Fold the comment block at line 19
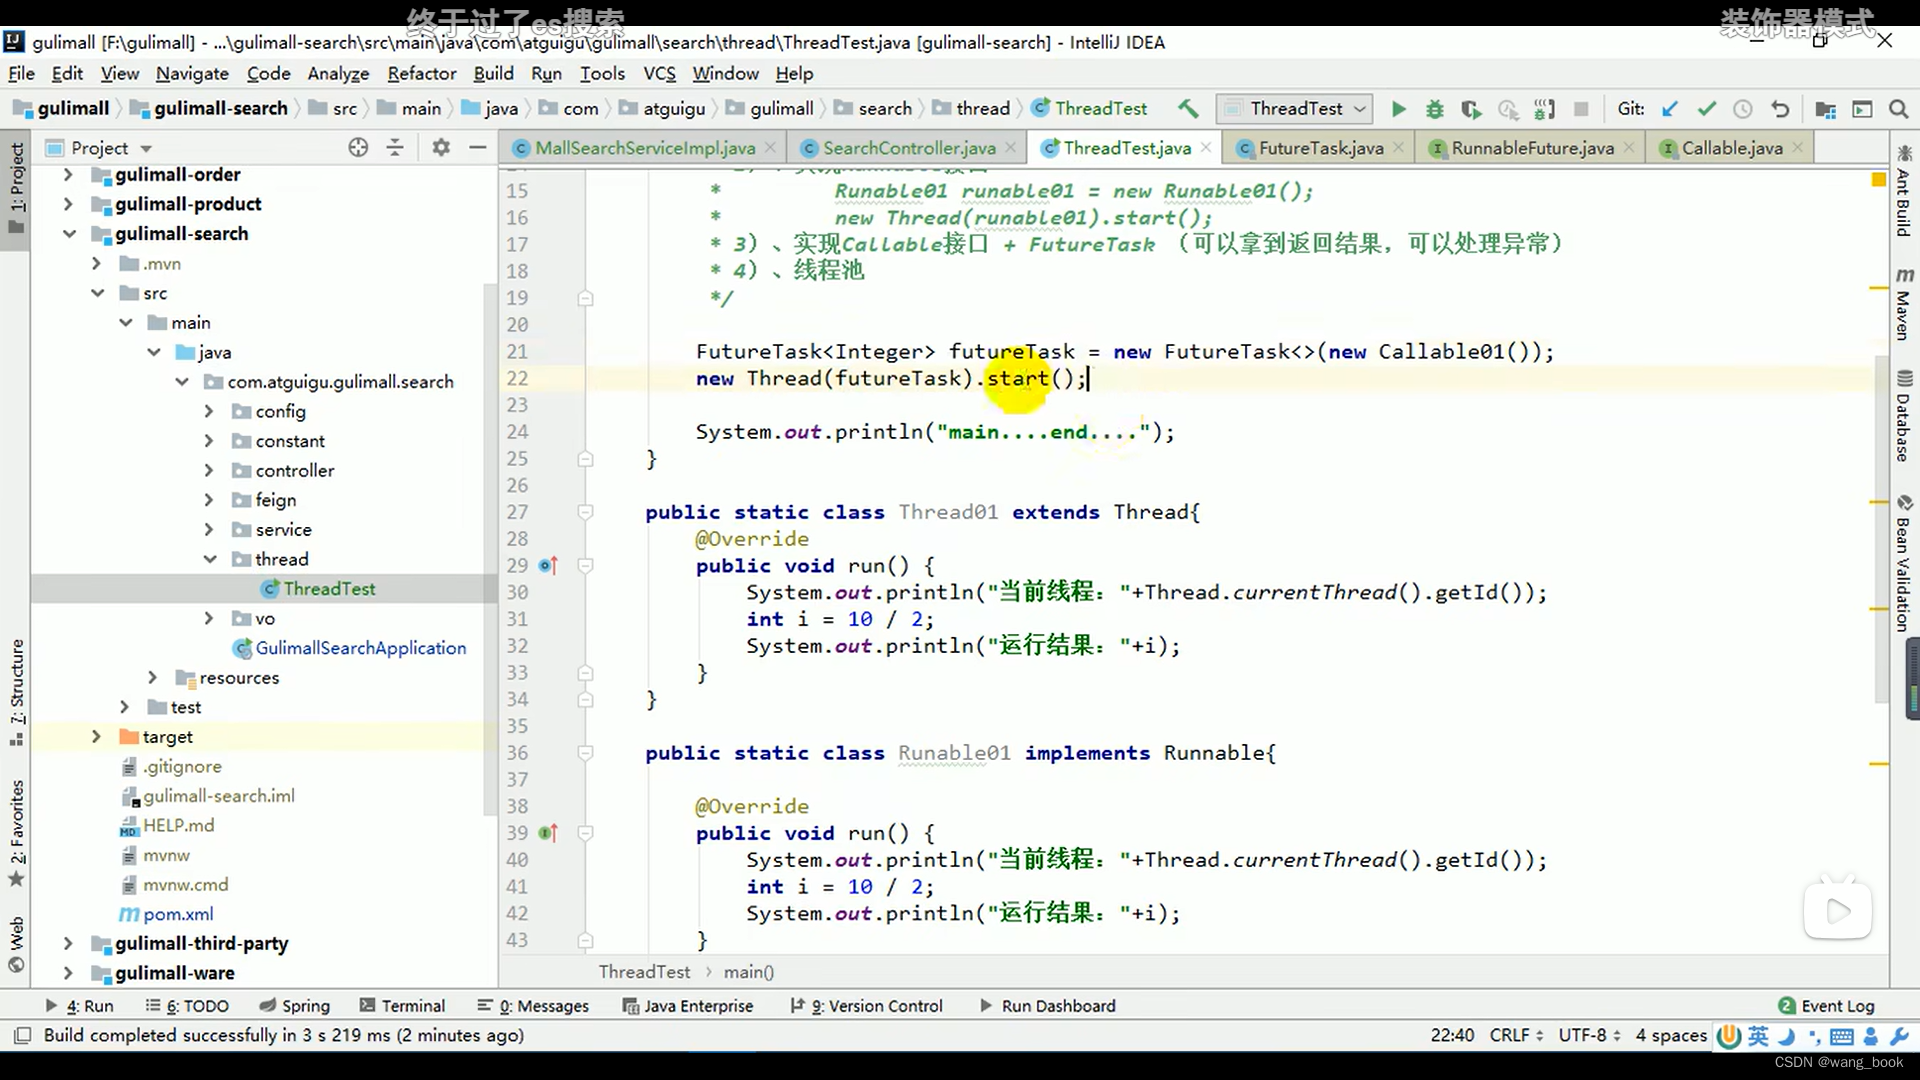This screenshot has width=1920, height=1080. pyautogui.click(x=586, y=298)
